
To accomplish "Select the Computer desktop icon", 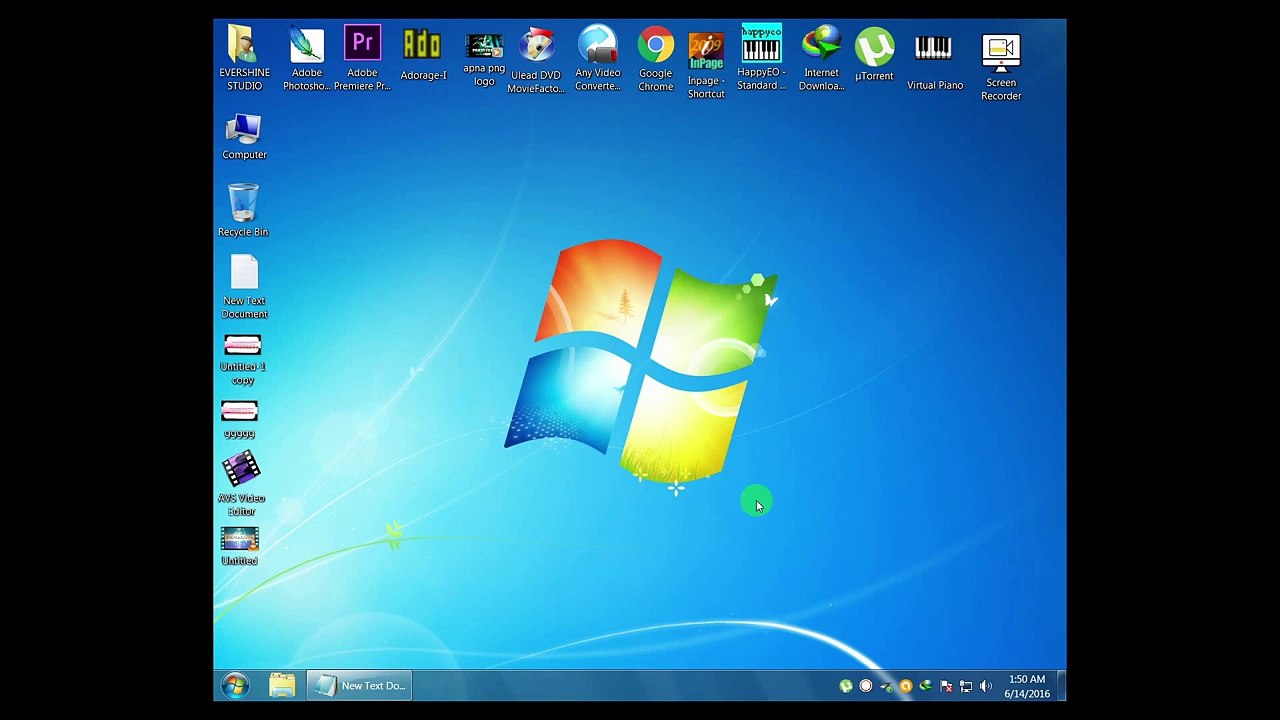I will click(x=244, y=137).
